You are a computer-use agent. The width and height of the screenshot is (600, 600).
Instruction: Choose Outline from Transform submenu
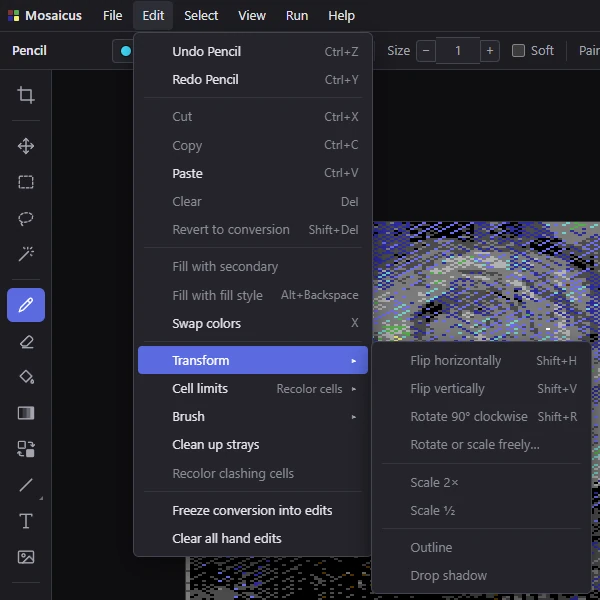click(481, 548)
